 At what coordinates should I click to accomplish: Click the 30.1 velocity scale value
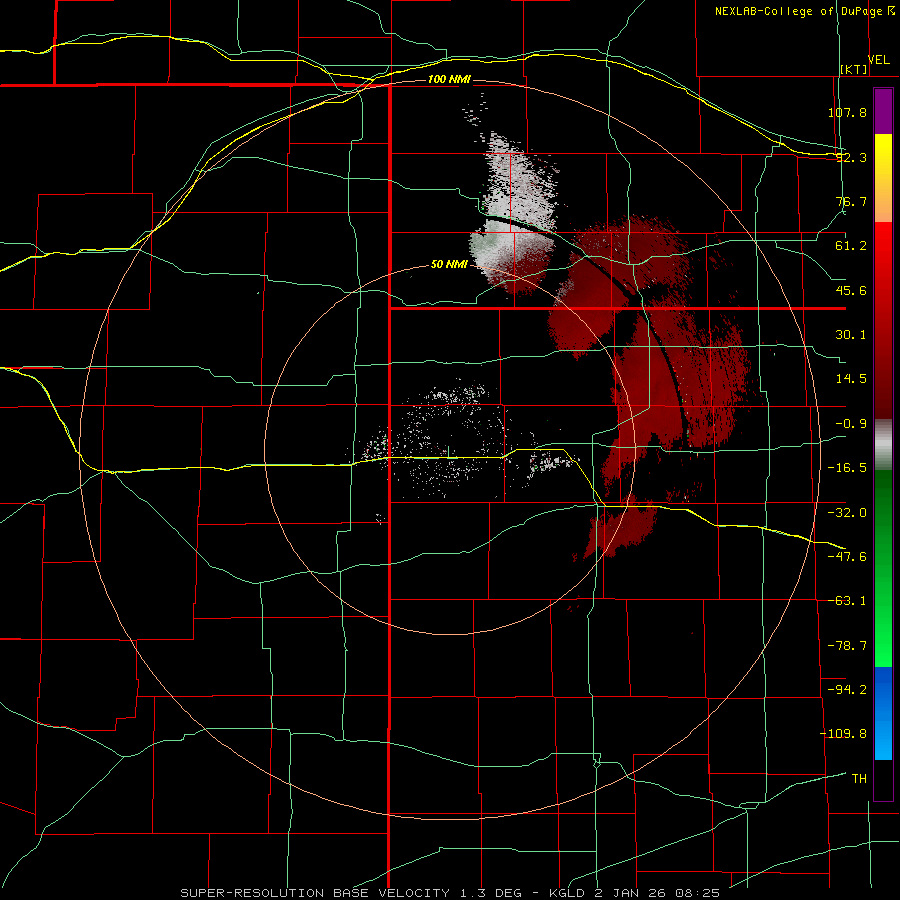[x=851, y=335]
